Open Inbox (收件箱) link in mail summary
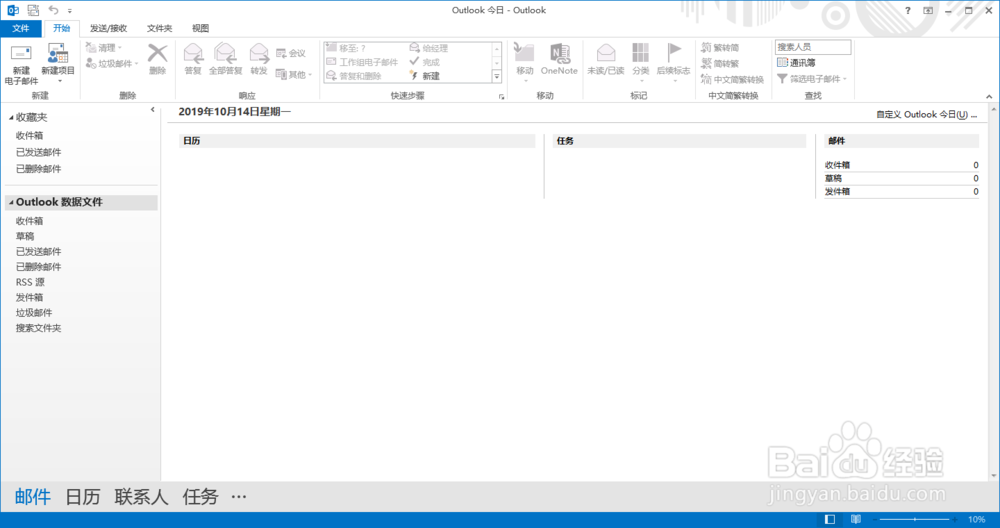This screenshot has height=528, width=1000. click(x=837, y=165)
